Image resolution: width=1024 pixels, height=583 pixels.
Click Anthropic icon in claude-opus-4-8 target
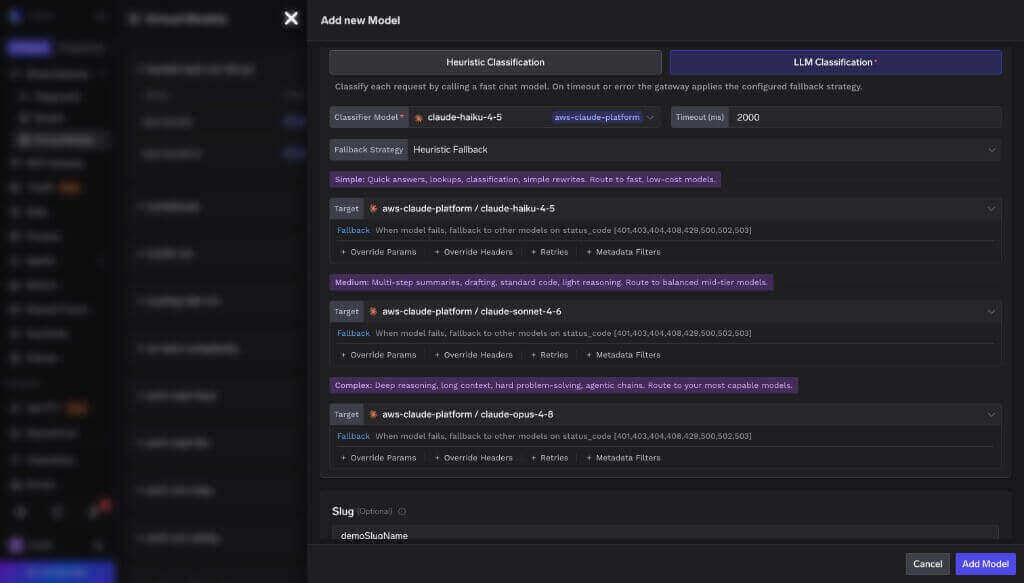[x=373, y=415]
